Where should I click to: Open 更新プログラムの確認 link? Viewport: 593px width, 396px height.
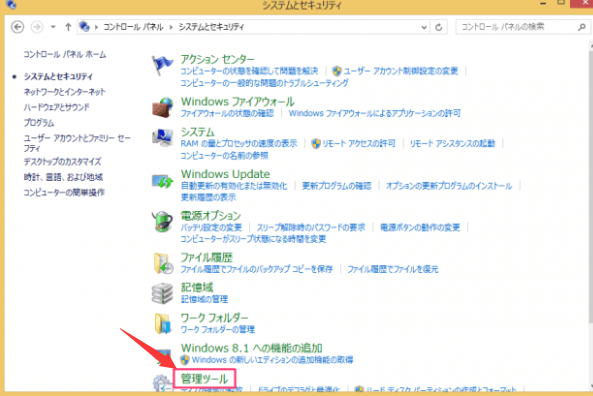(337, 186)
